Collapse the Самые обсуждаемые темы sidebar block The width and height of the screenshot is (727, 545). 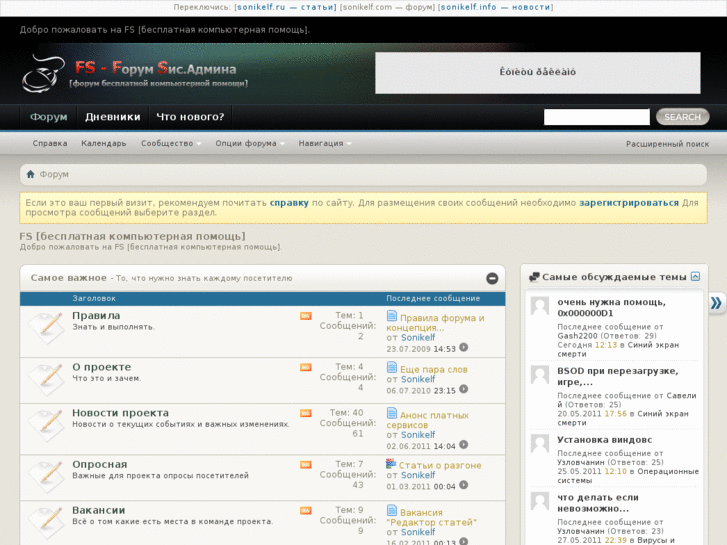tap(695, 276)
